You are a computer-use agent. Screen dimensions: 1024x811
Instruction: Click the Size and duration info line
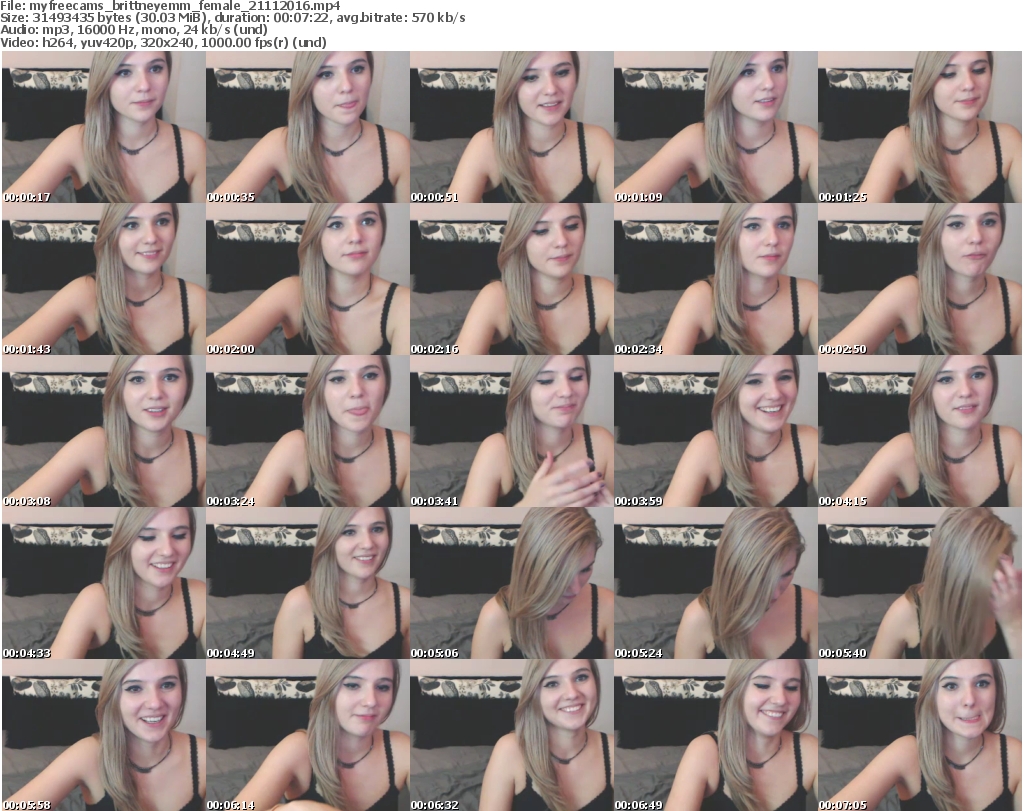(x=233, y=18)
